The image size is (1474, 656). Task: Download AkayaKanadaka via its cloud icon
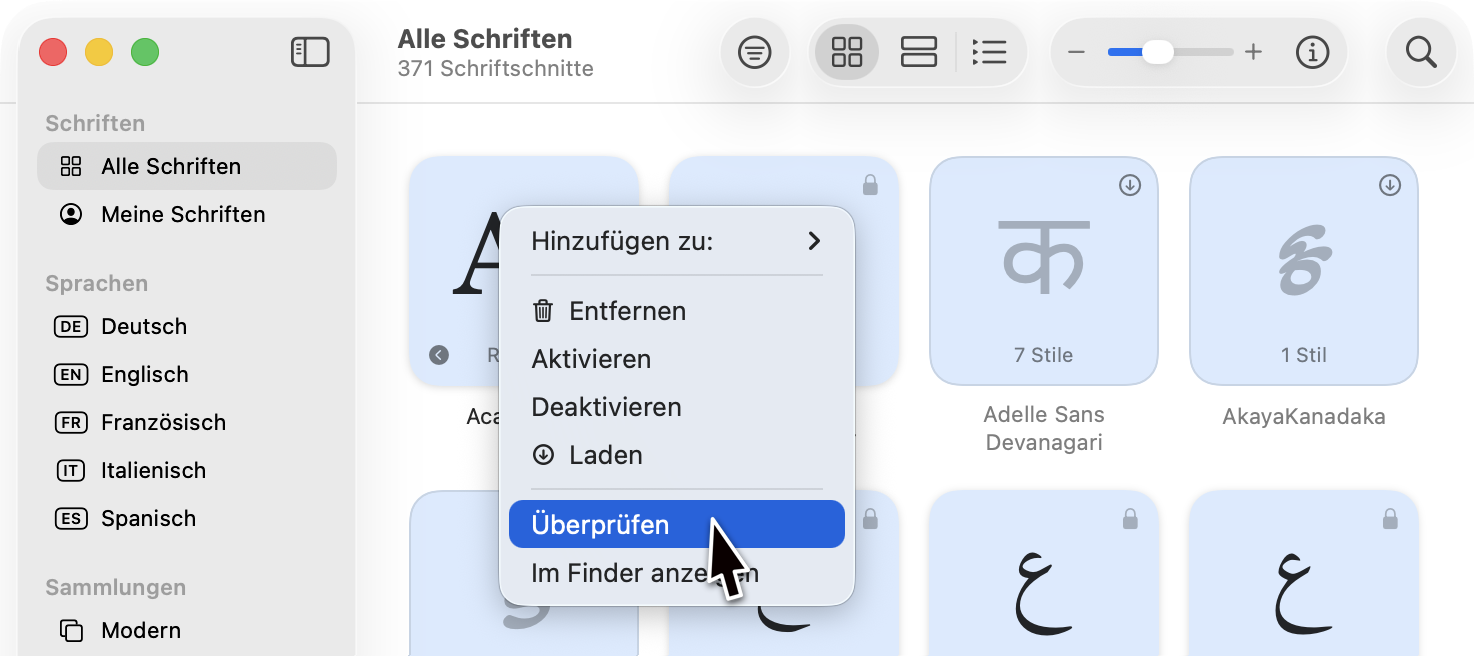pos(1389,184)
